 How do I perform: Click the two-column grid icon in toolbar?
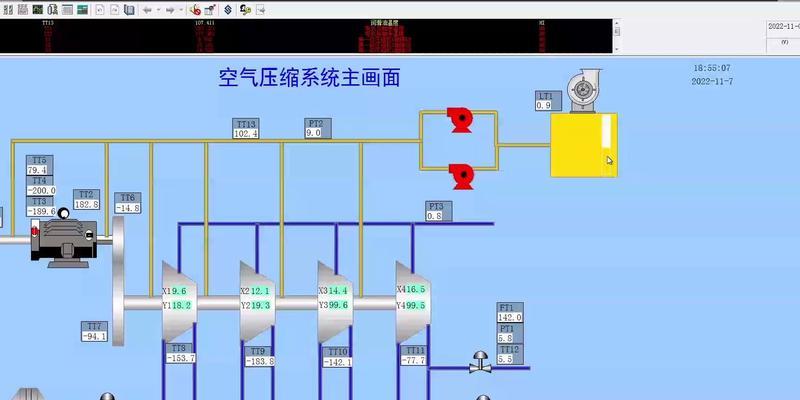point(8,10)
